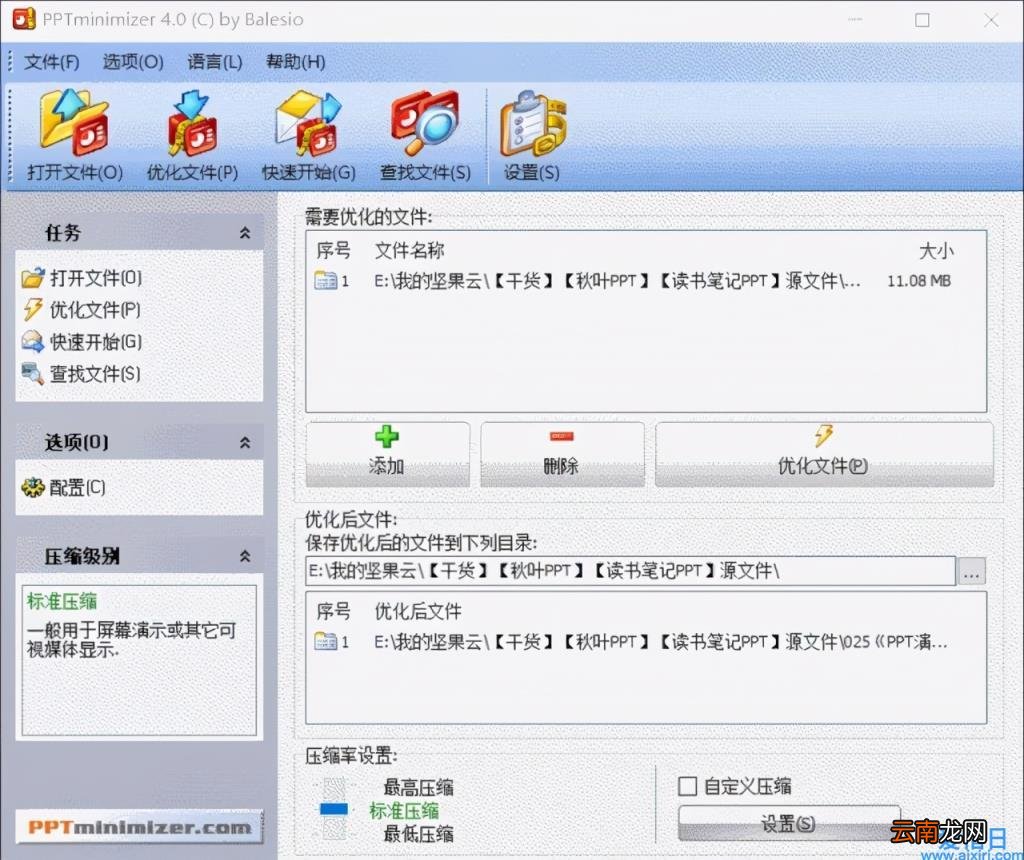The image size is (1024, 860).
Task: Select source file path row in 需要优化的文件
Action: coord(617,281)
